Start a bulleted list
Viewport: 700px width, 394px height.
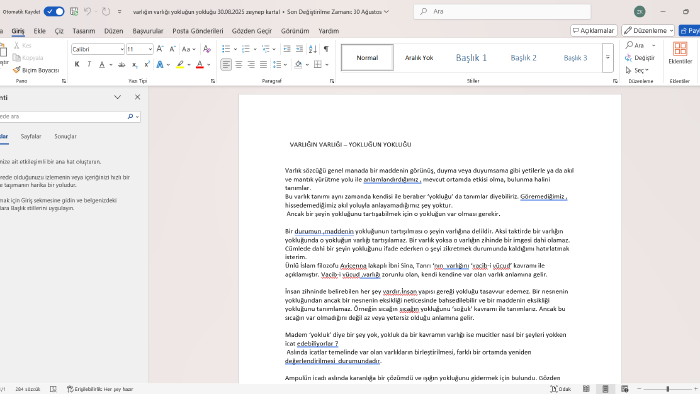click(x=226, y=49)
